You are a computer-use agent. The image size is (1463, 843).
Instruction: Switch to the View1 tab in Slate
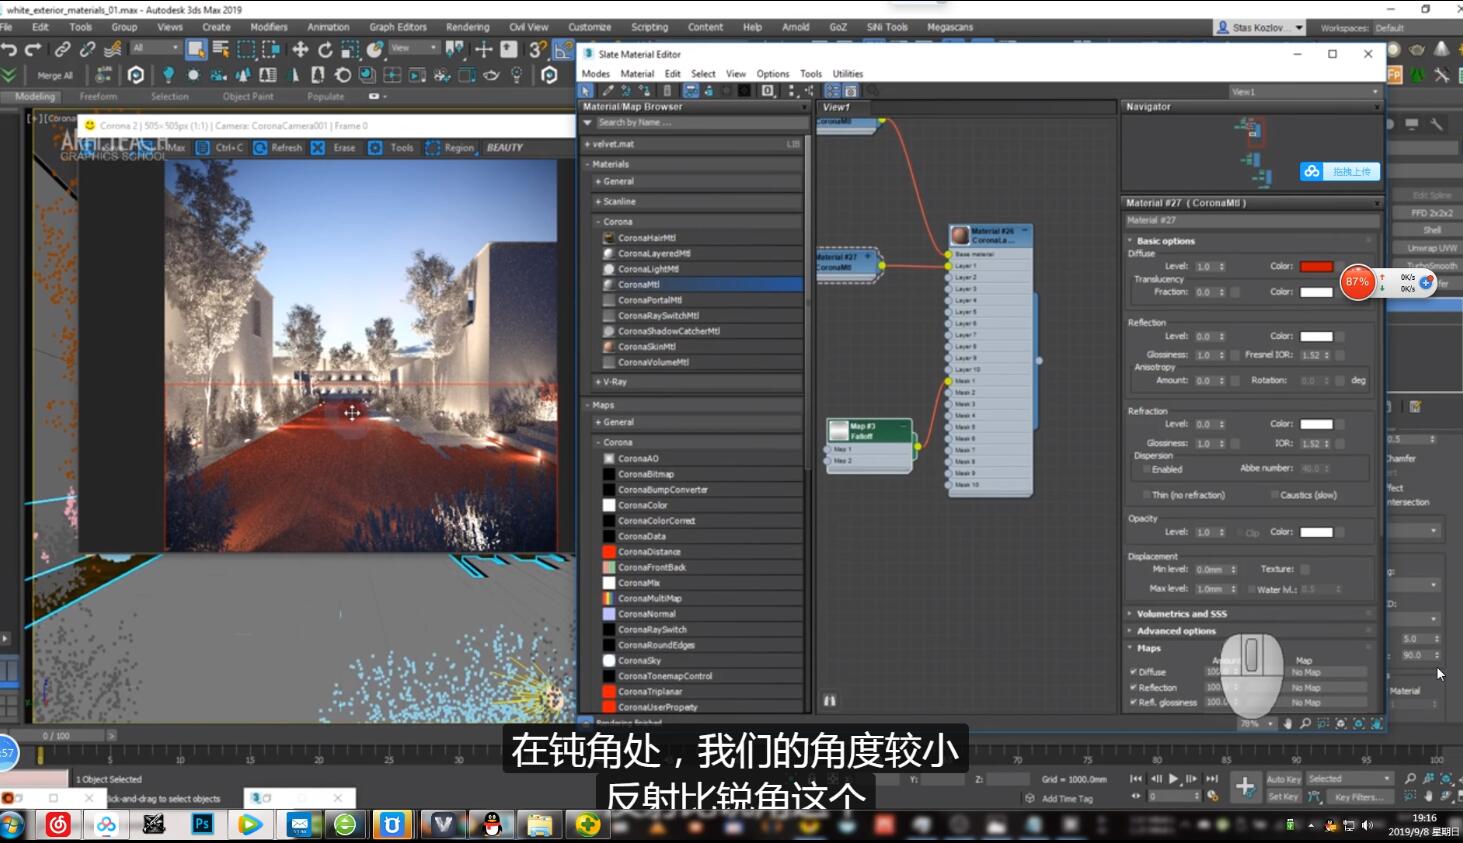[x=836, y=107]
